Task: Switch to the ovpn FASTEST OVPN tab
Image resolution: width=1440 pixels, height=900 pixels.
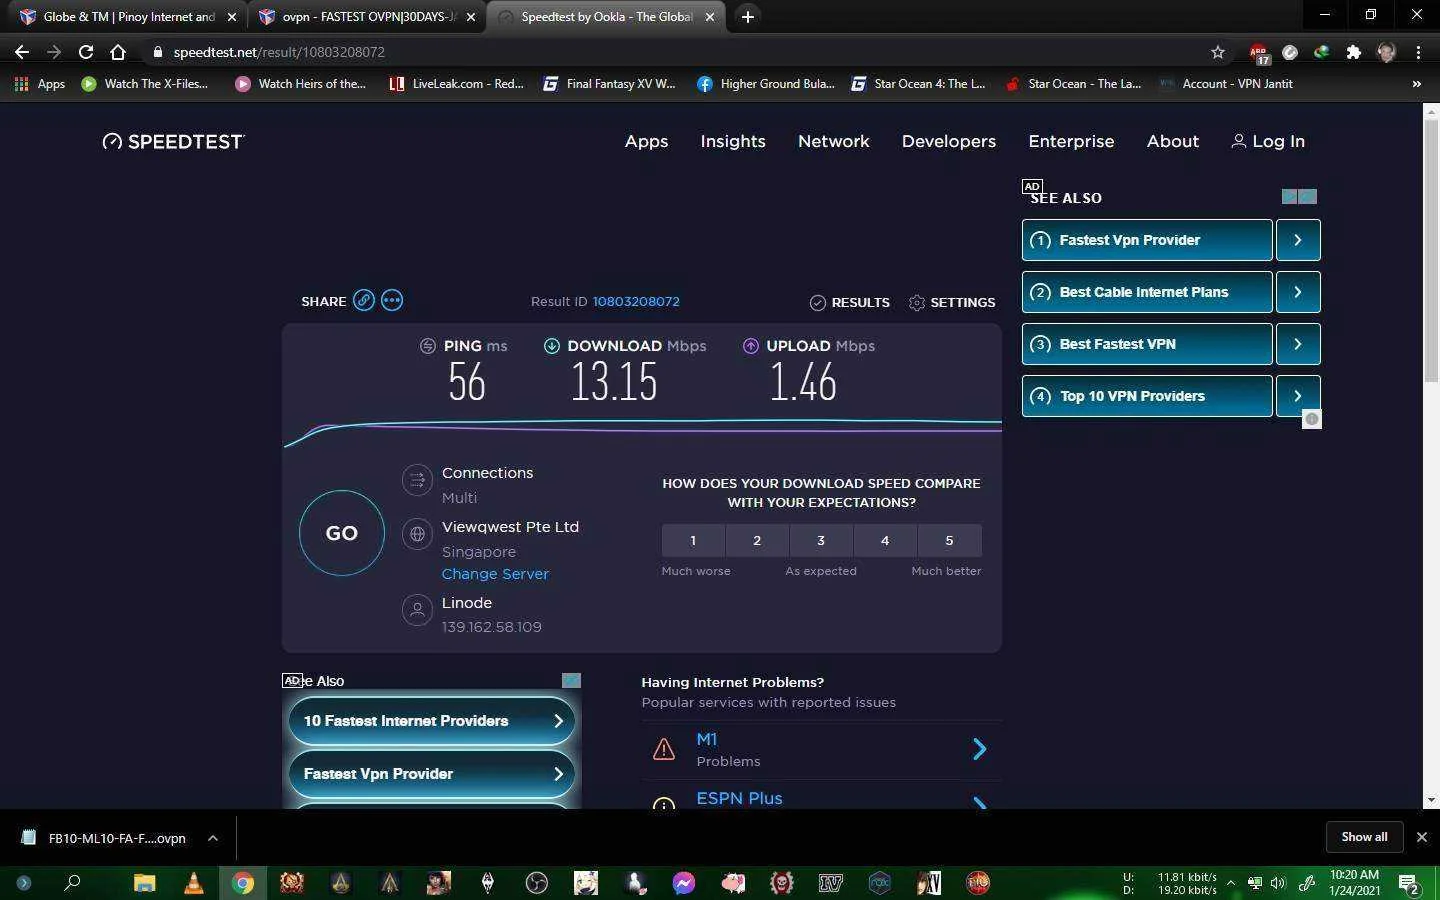Action: 366,17
